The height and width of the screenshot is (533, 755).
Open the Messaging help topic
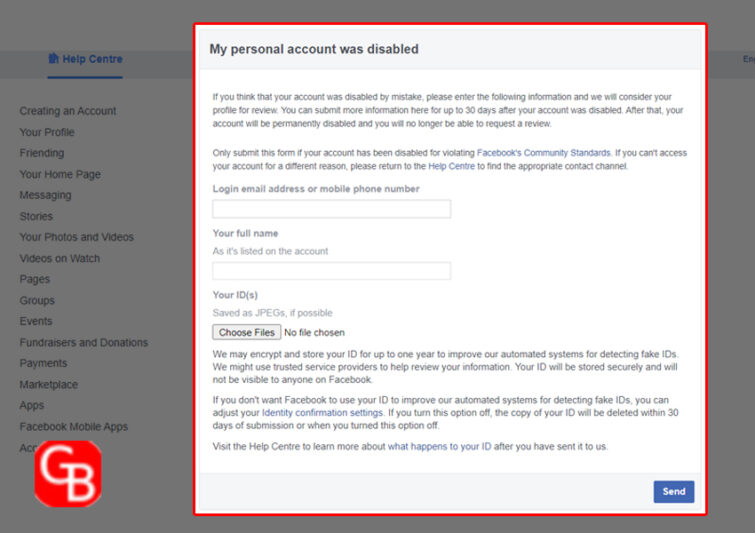click(x=45, y=195)
